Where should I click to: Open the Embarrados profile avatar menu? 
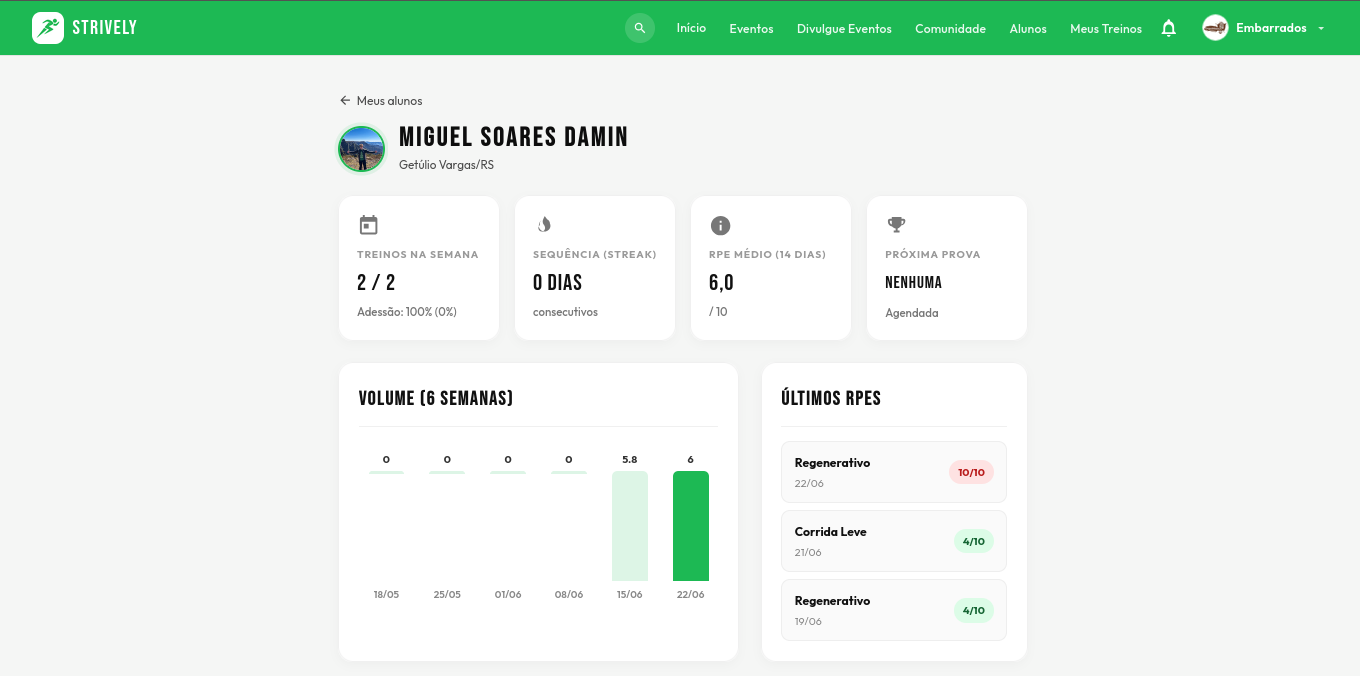(1215, 28)
